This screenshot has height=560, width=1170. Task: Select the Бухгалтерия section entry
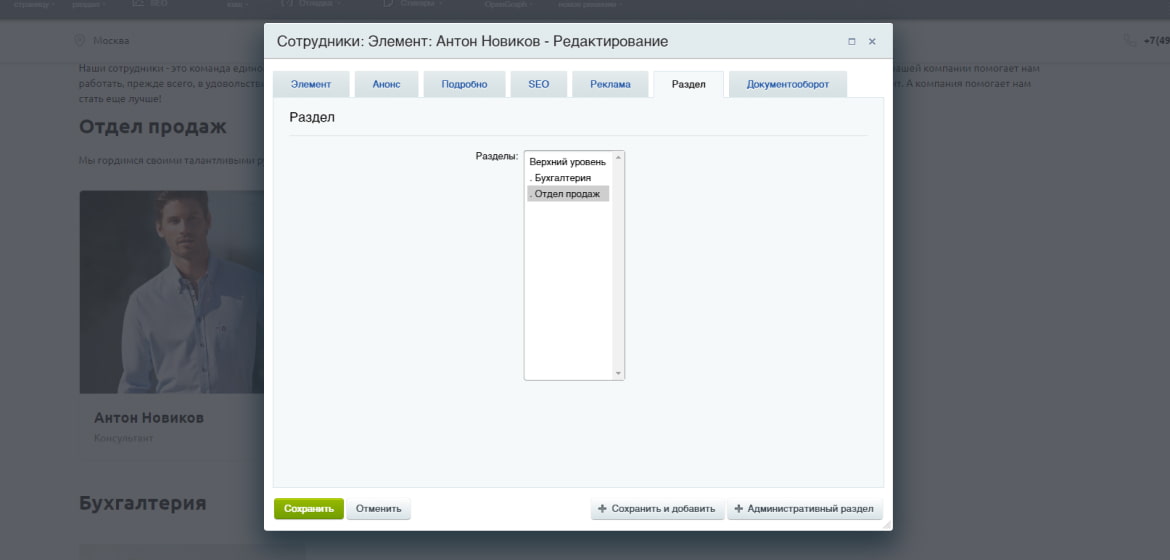tap(569, 178)
